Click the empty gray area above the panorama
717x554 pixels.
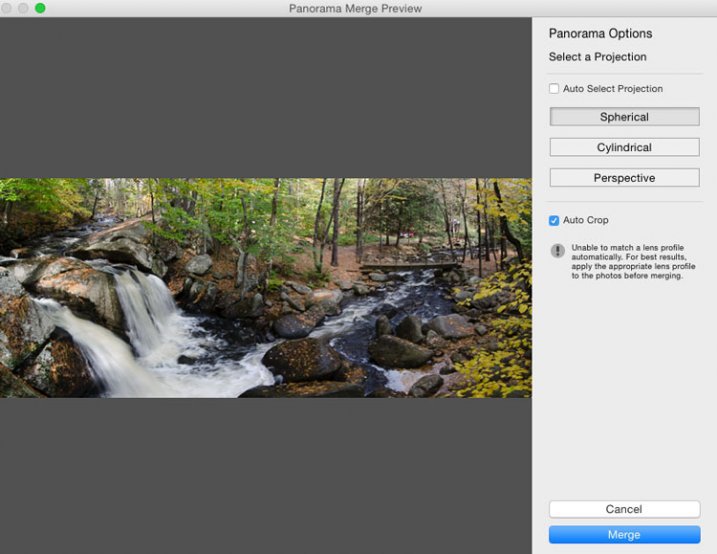point(265,95)
